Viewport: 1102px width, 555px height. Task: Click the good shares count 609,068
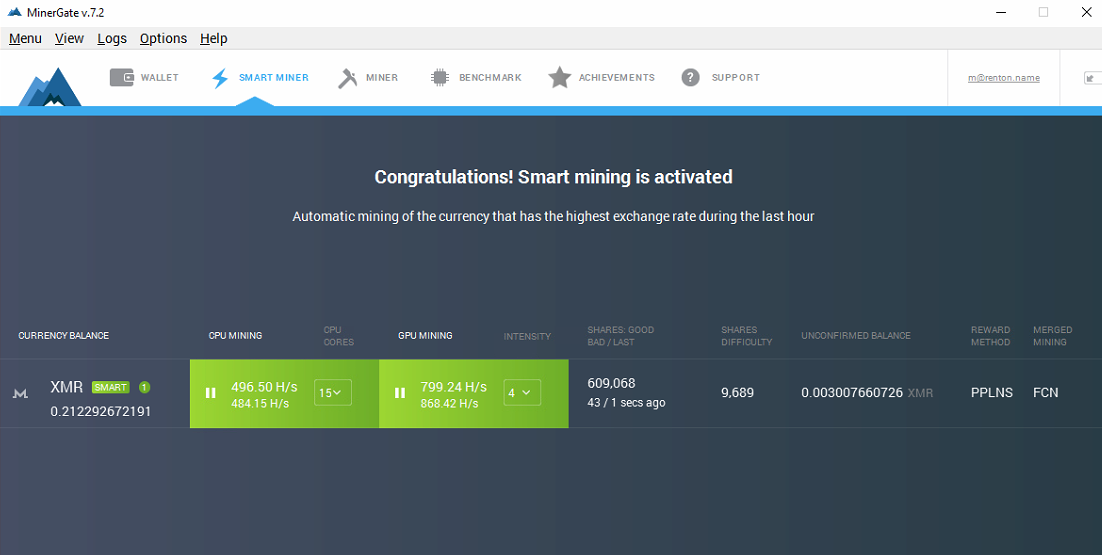(611, 384)
